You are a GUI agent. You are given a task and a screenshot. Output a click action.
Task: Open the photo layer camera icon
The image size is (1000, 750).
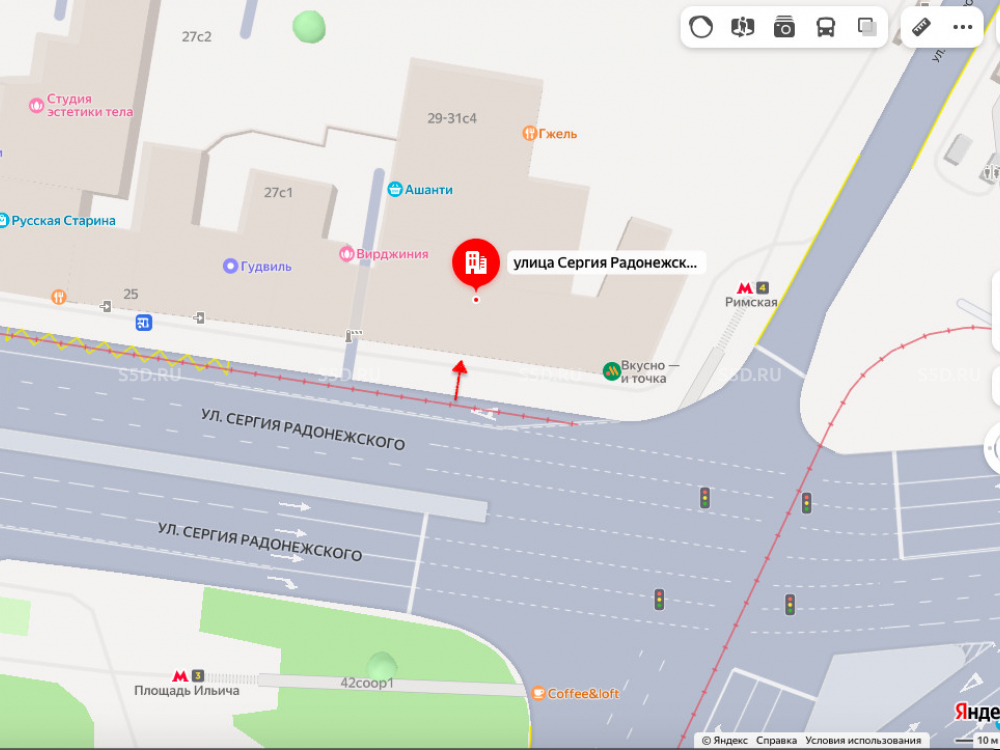pos(784,27)
